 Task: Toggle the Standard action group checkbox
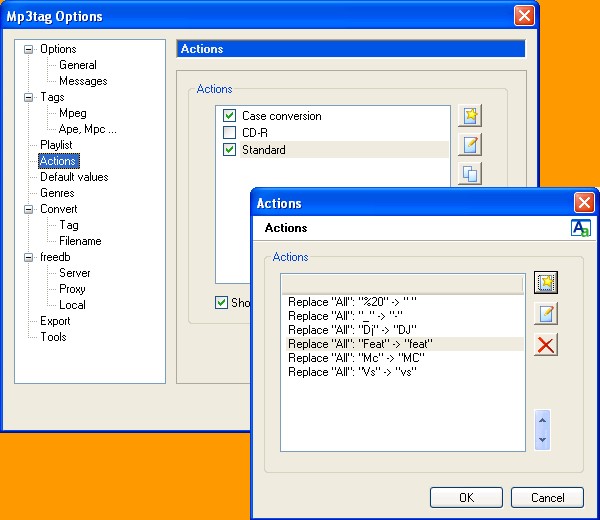230,150
